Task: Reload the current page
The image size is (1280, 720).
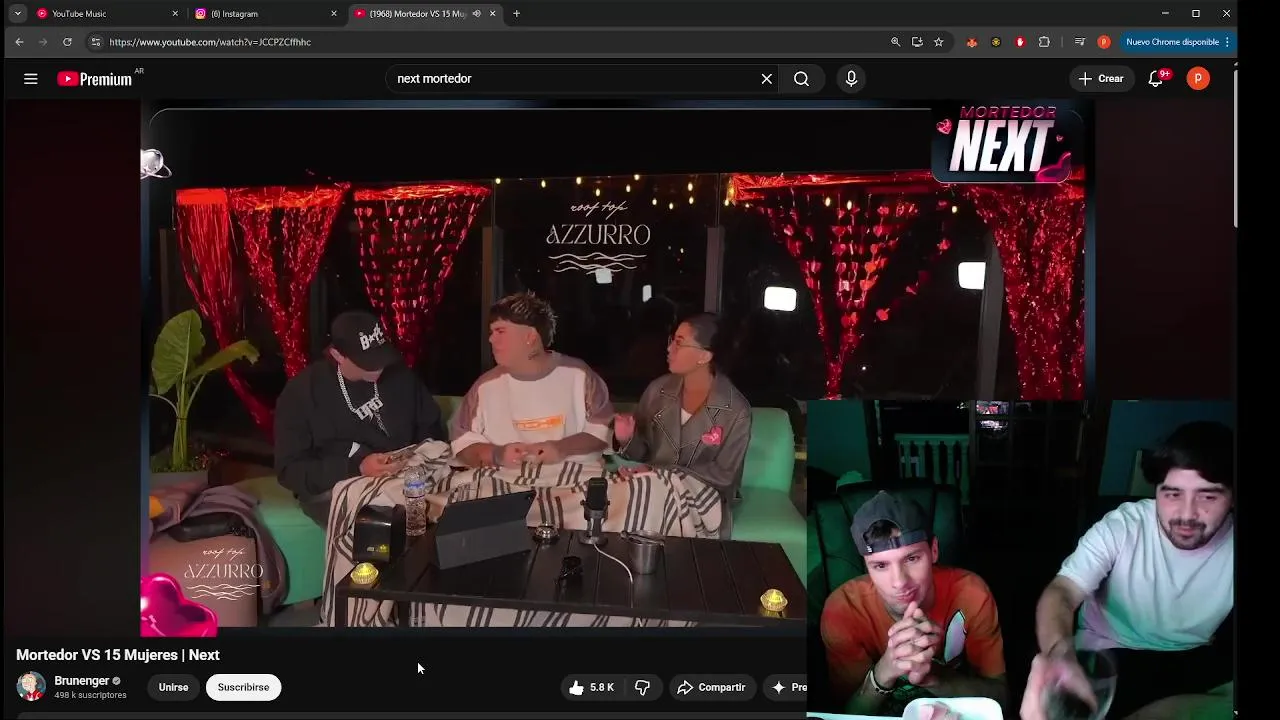Action: pyautogui.click(x=67, y=42)
